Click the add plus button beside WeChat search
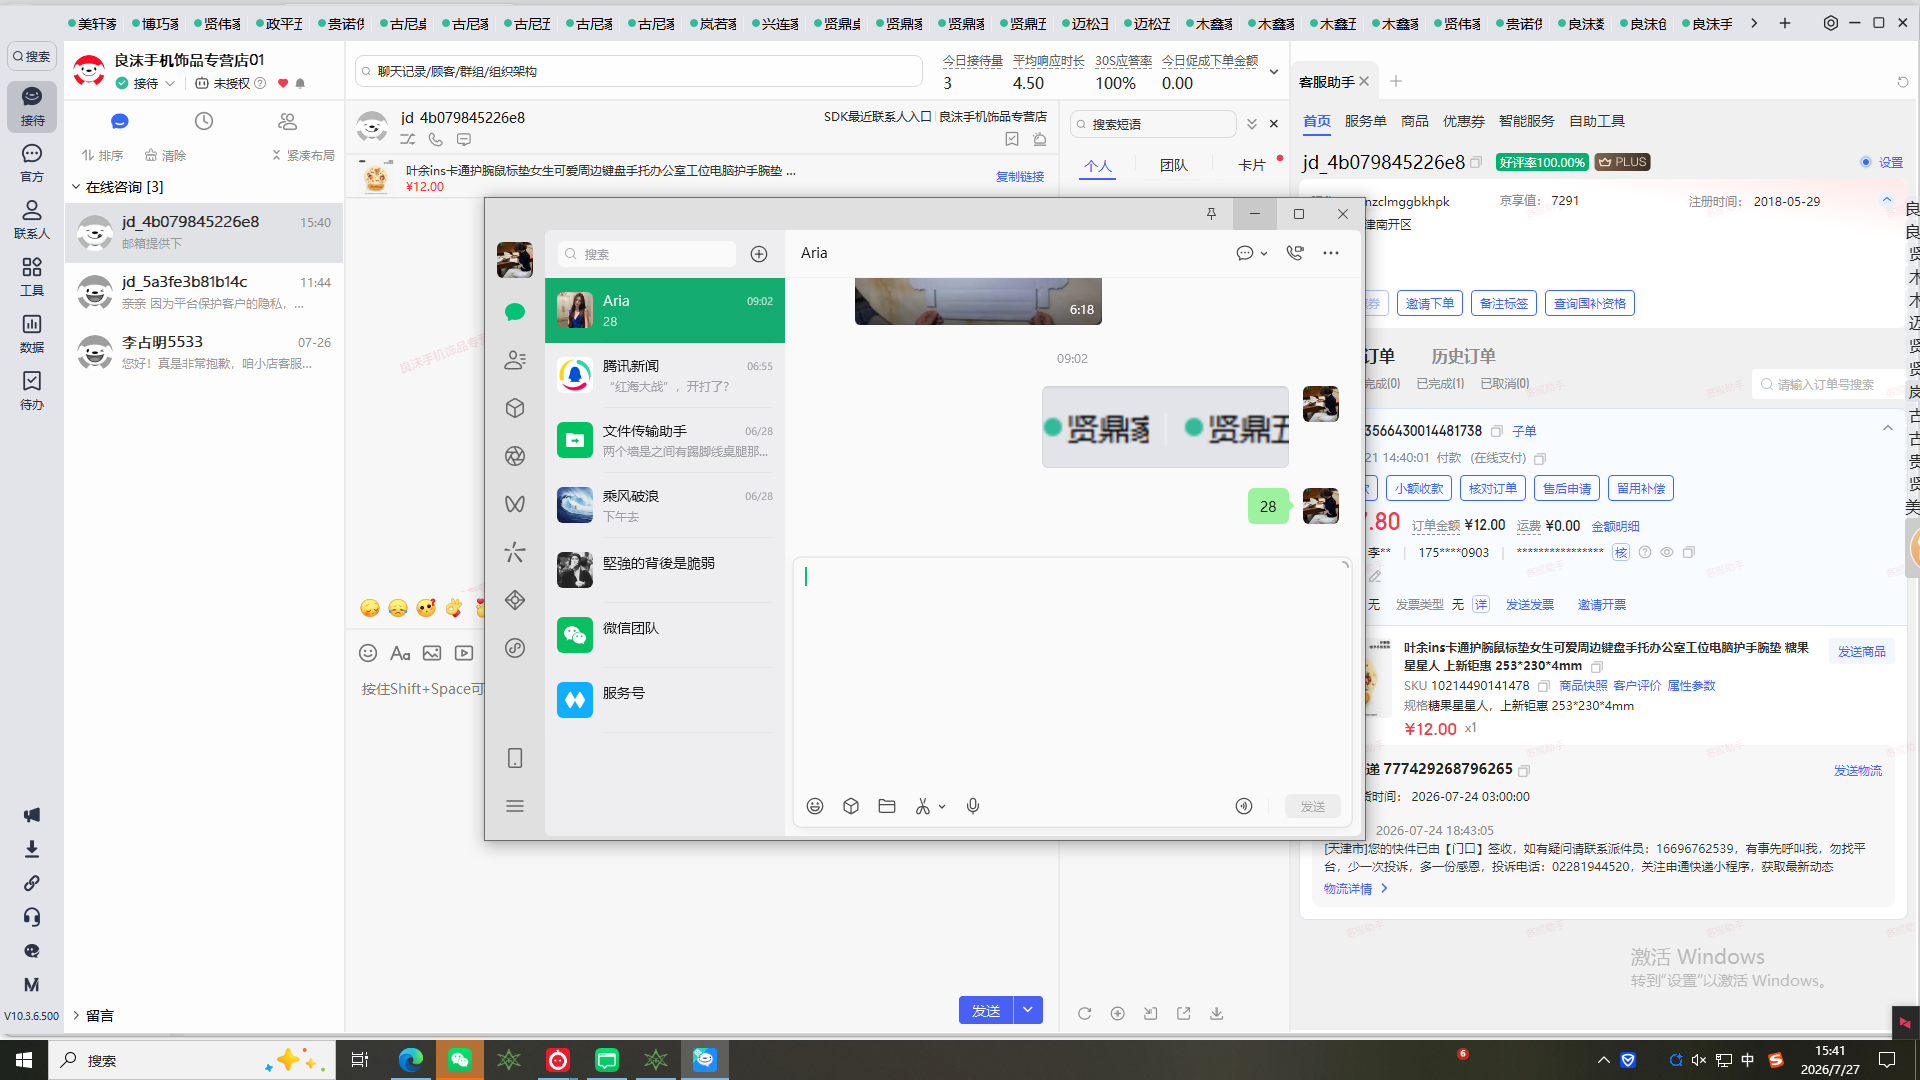Image resolution: width=1920 pixels, height=1080 pixels. tap(759, 254)
